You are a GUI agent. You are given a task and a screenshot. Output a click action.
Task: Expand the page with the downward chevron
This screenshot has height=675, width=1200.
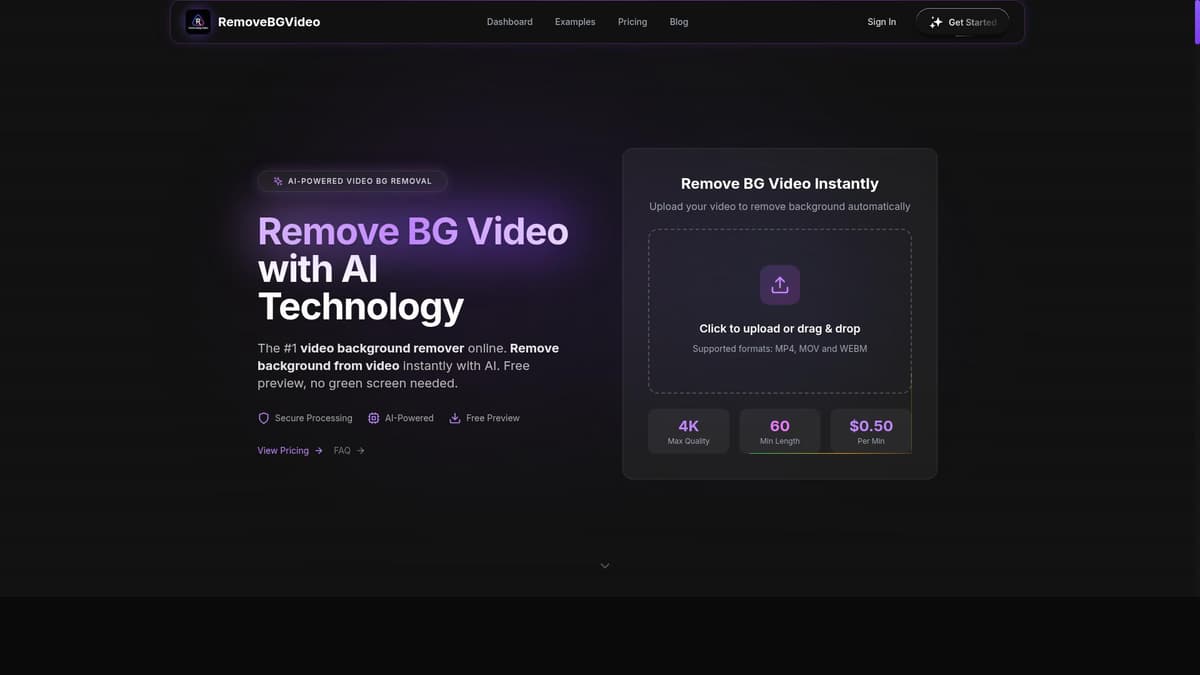tap(604, 565)
